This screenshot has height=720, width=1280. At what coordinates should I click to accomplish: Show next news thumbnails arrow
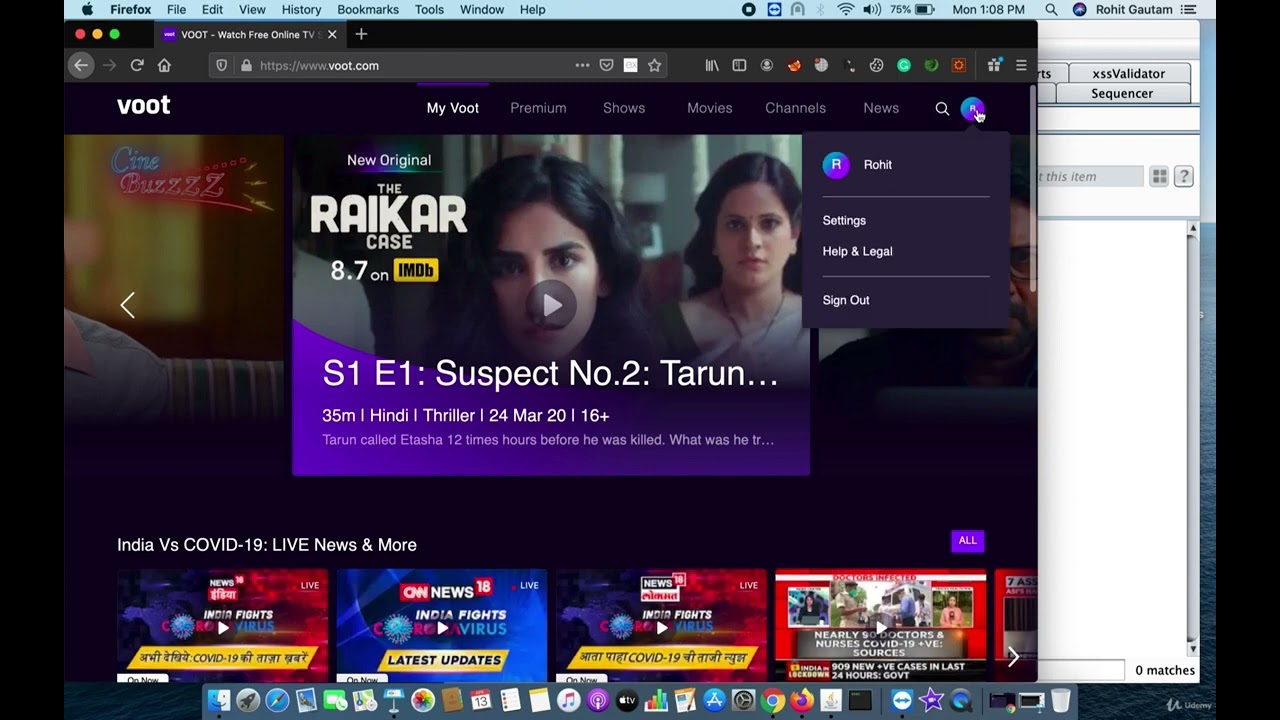(1013, 656)
